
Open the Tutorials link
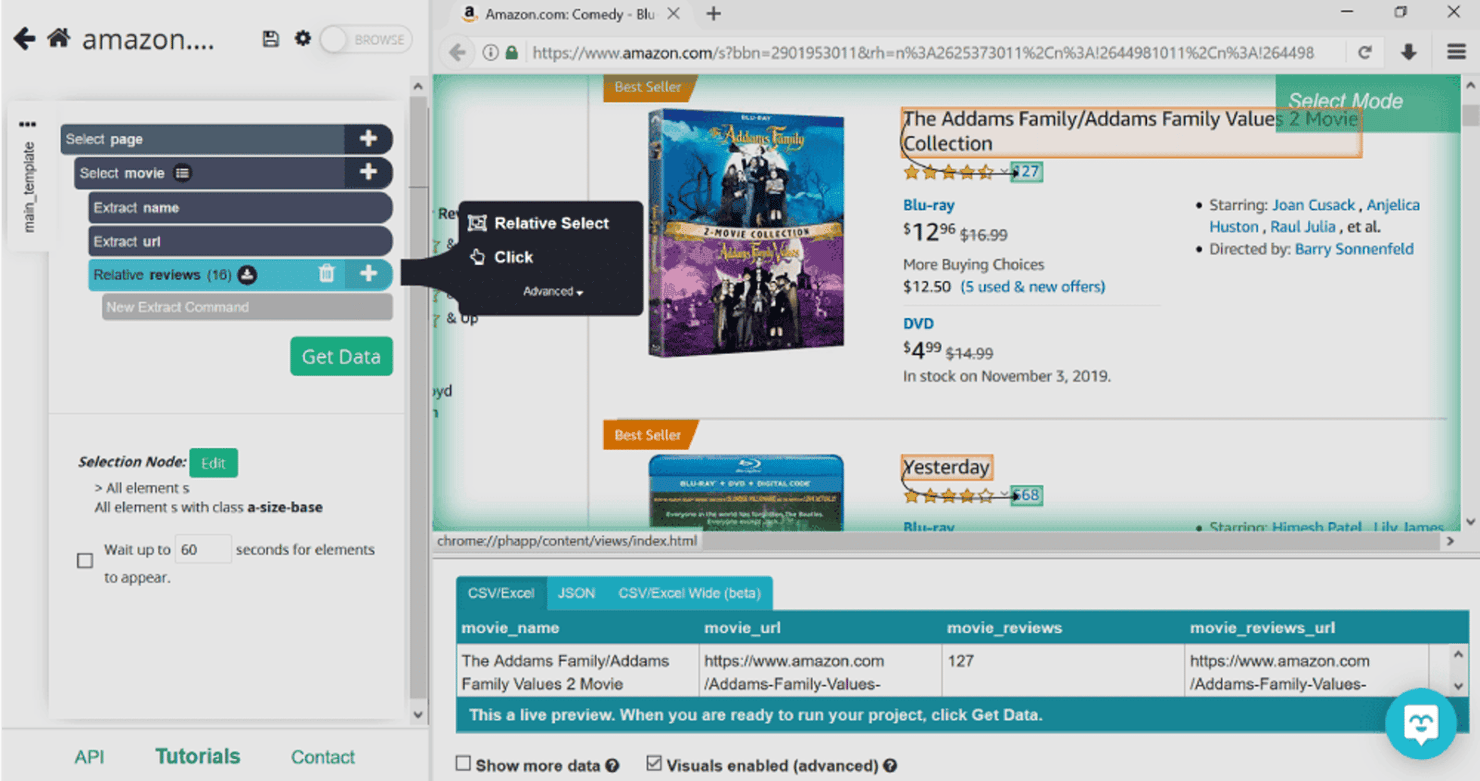tap(198, 756)
